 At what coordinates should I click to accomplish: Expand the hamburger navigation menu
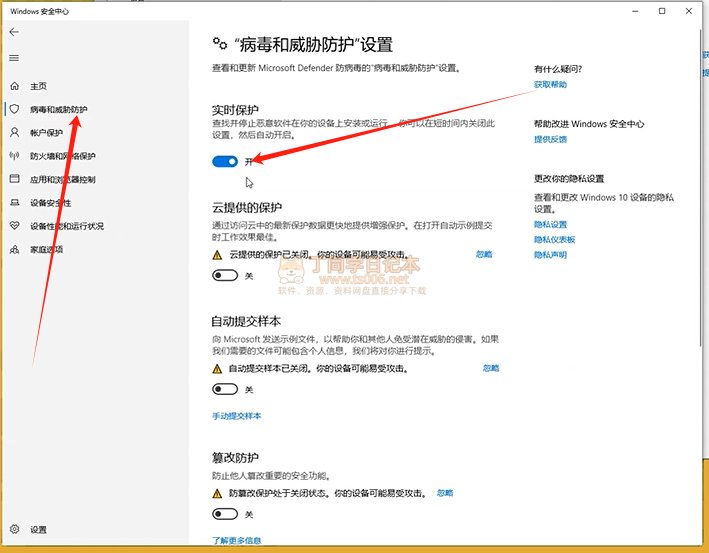14,58
